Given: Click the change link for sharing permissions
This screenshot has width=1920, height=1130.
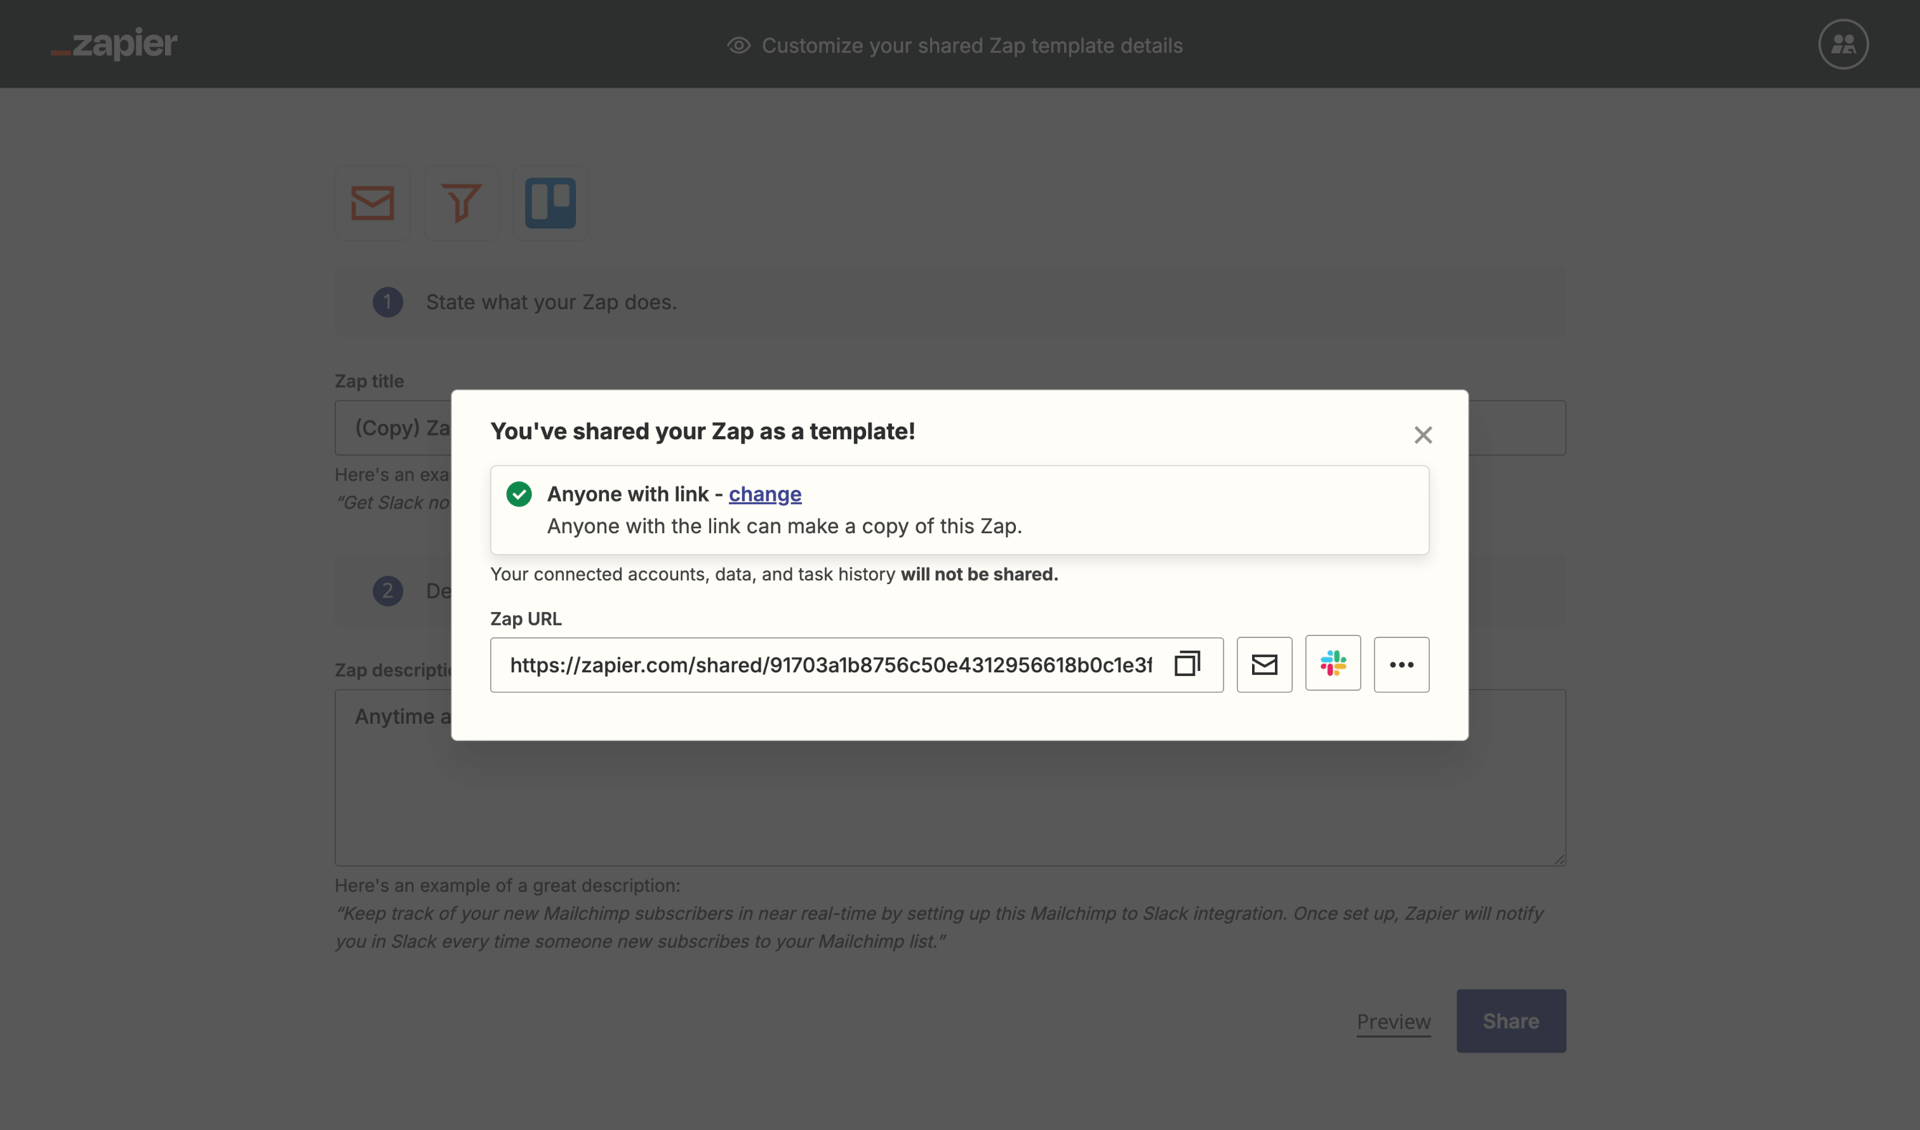Looking at the screenshot, I should [765, 494].
